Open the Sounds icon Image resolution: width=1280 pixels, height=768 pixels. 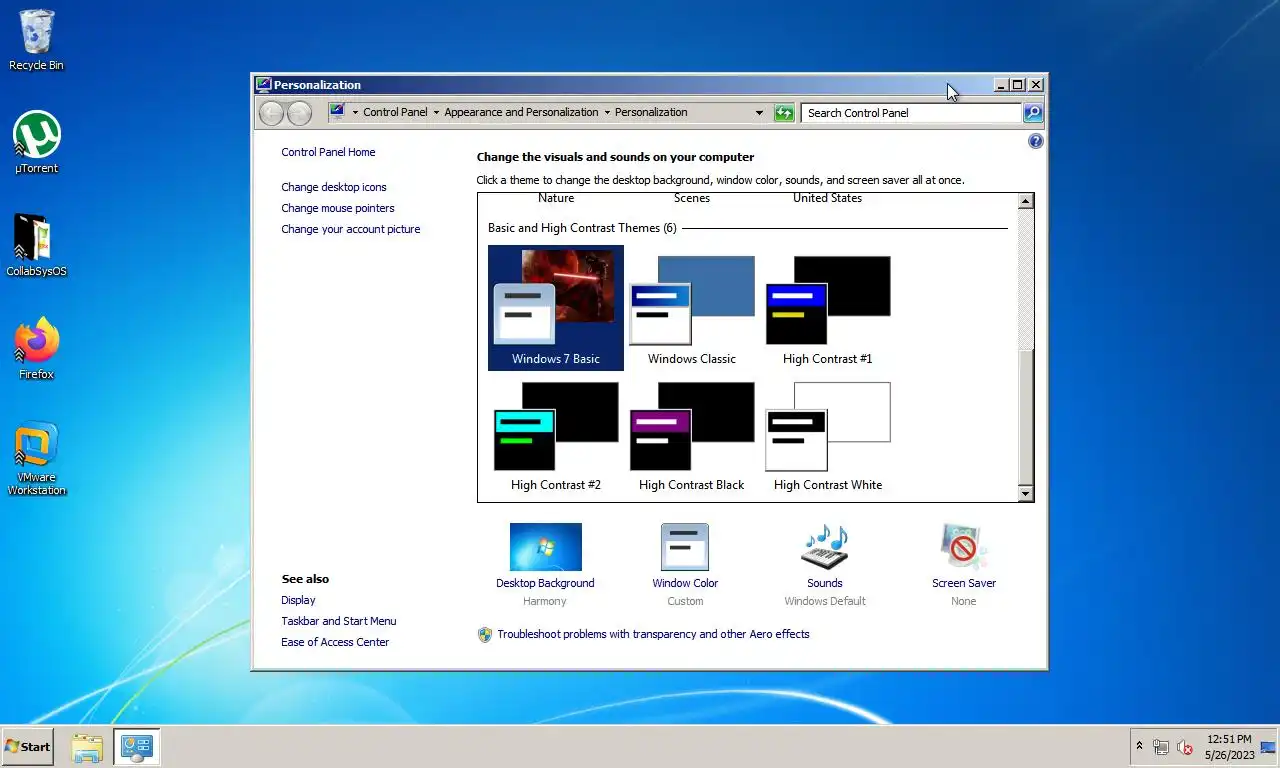825,547
